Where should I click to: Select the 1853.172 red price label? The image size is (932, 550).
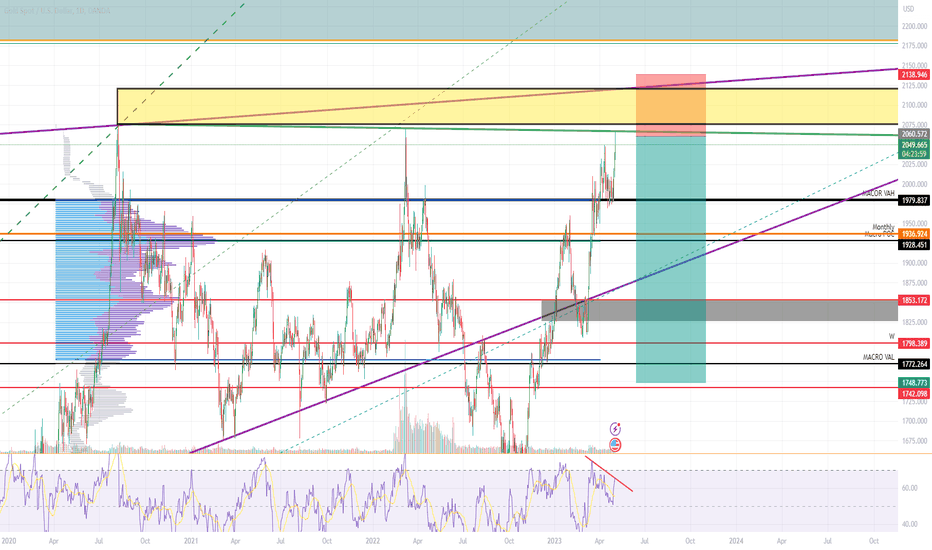click(914, 300)
